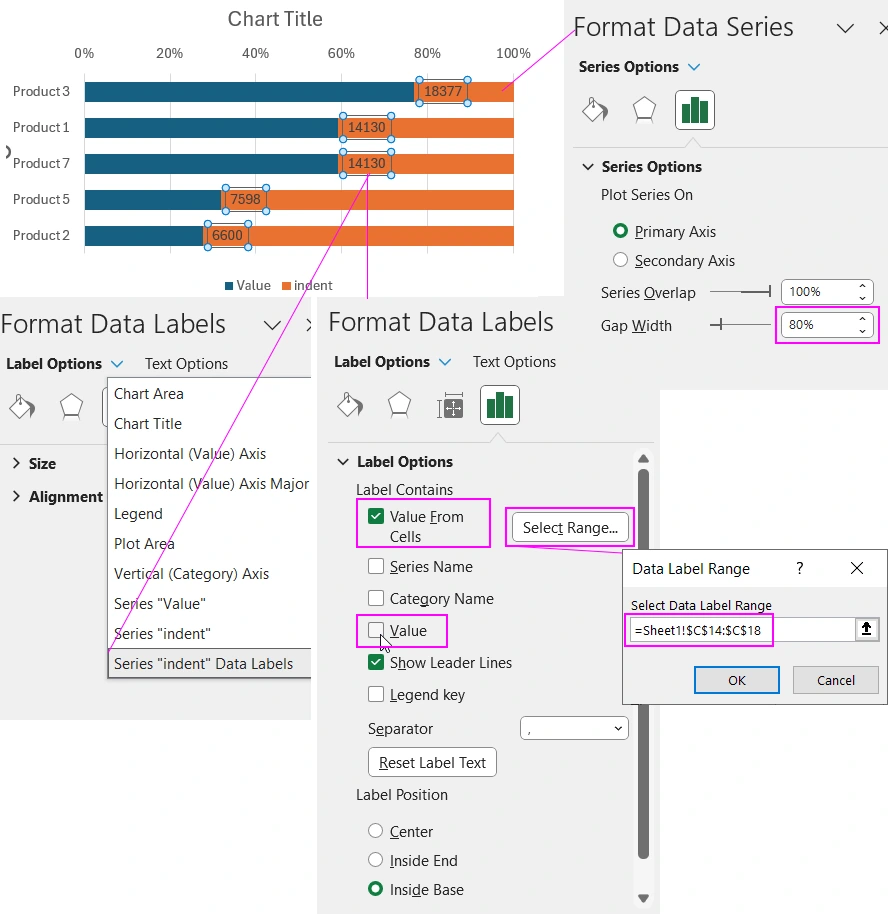
Task: Select the Size & Properties icon in Format Data Labels
Action: point(449,406)
